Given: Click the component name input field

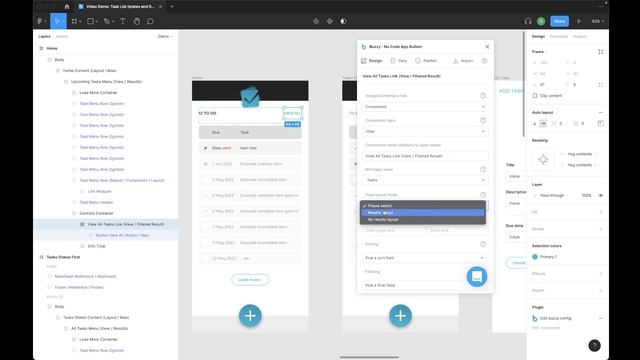Looking at the screenshot, I should (x=424, y=156).
